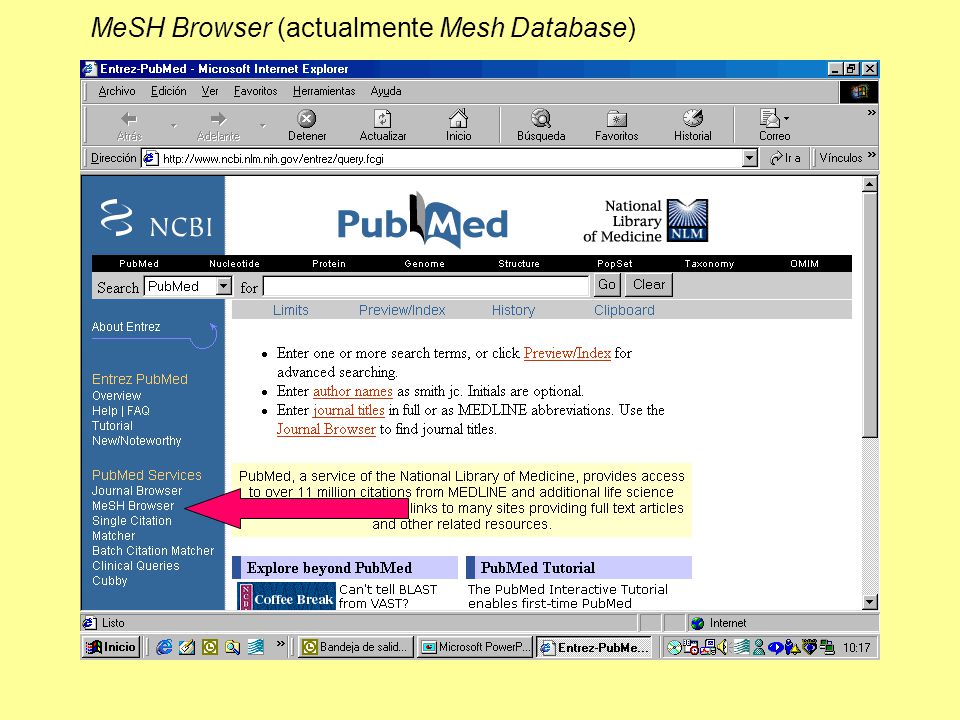The height and width of the screenshot is (720, 960).
Task: Switch to the Structure database tab
Action: tap(519, 264)
